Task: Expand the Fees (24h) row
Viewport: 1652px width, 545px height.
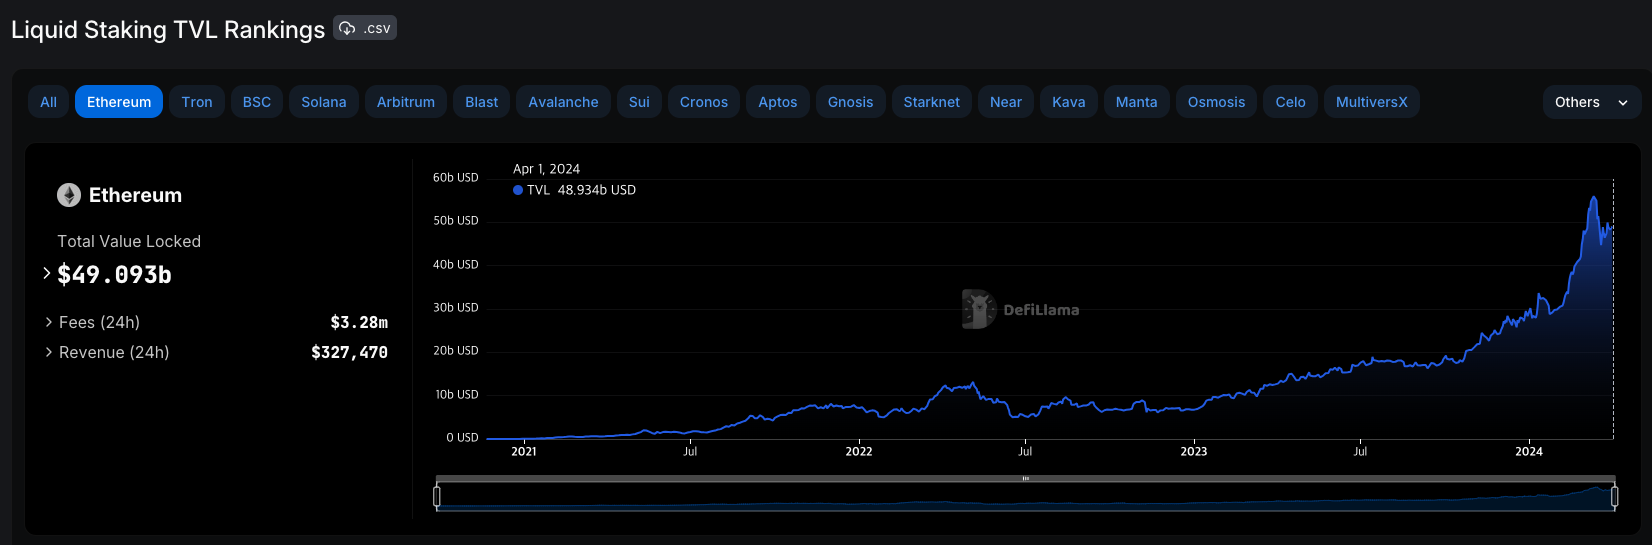Action: click(x=49, y=322)
